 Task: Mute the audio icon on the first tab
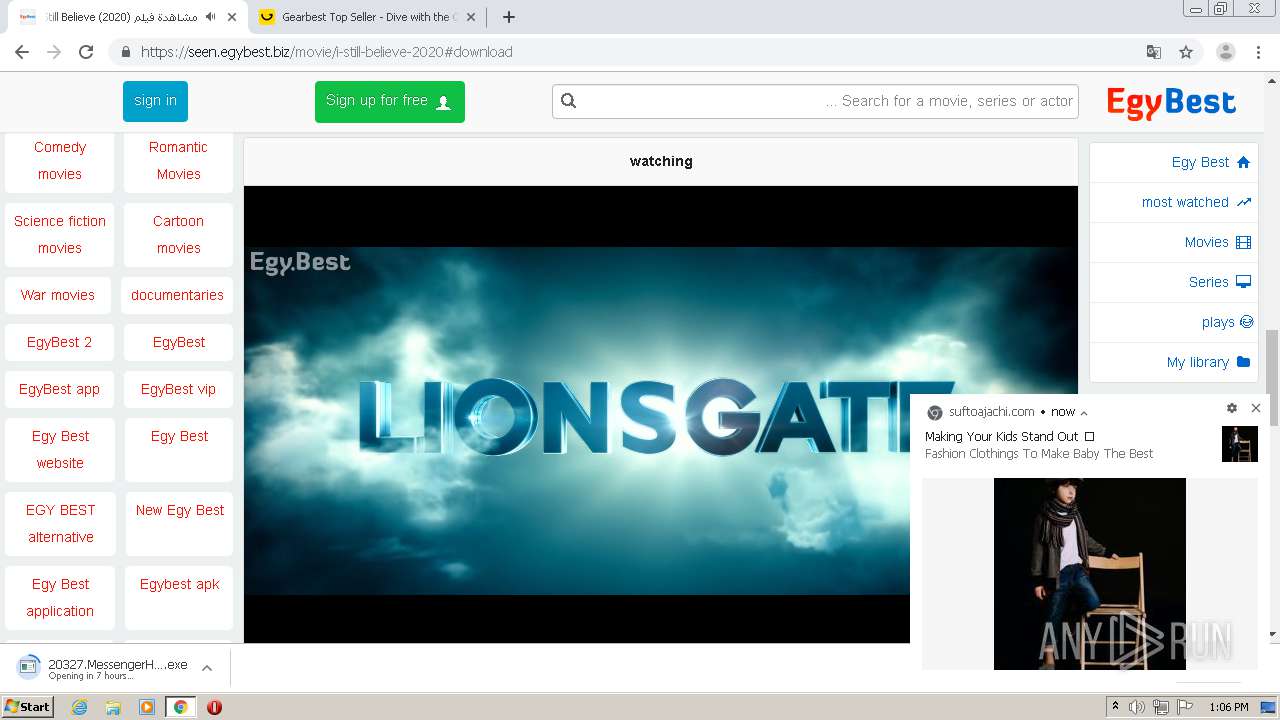(210, 17)
